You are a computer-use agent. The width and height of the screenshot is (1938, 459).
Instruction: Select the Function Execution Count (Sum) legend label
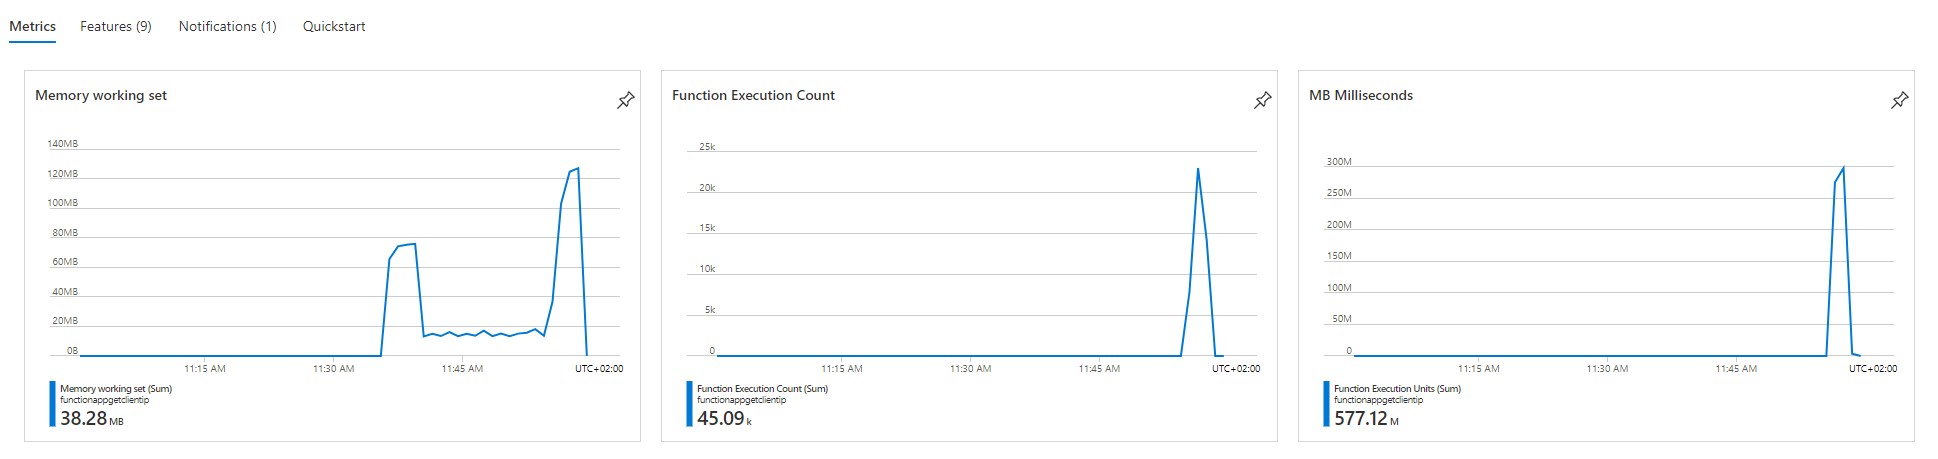click(762, 389)
